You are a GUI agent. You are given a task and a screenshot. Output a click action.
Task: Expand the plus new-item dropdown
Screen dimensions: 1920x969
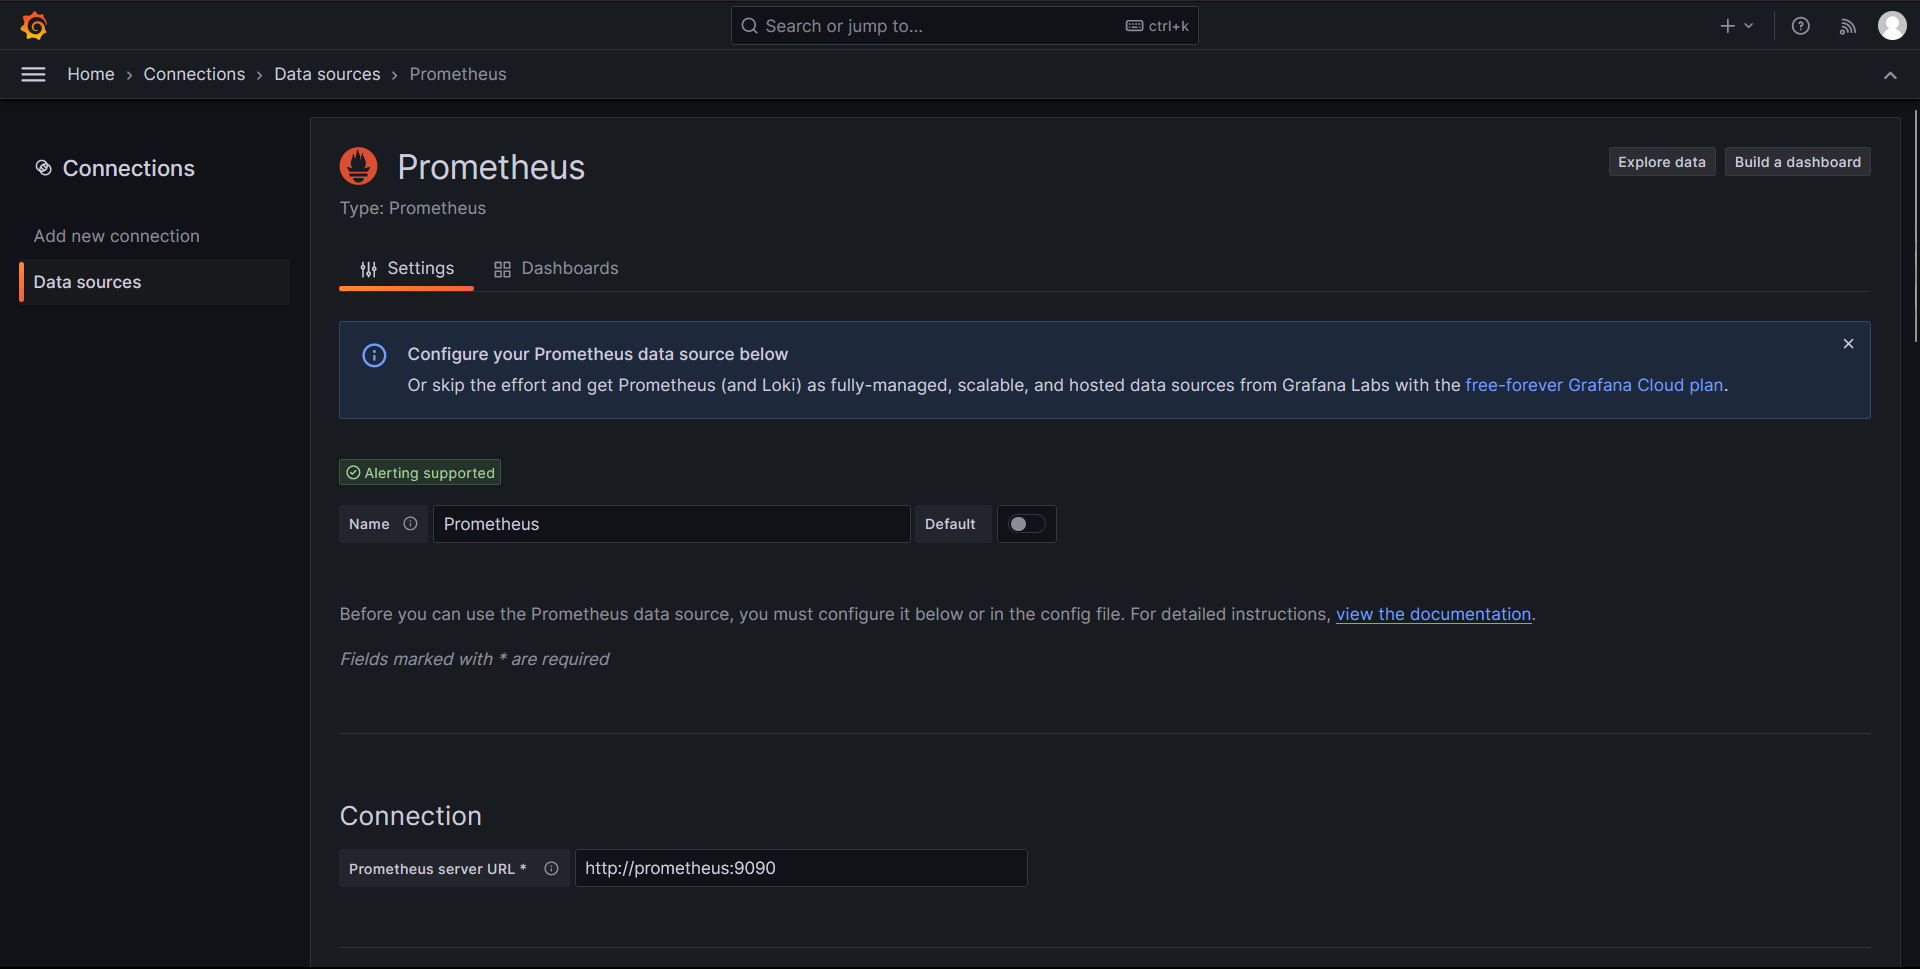tap(1736, 26)
